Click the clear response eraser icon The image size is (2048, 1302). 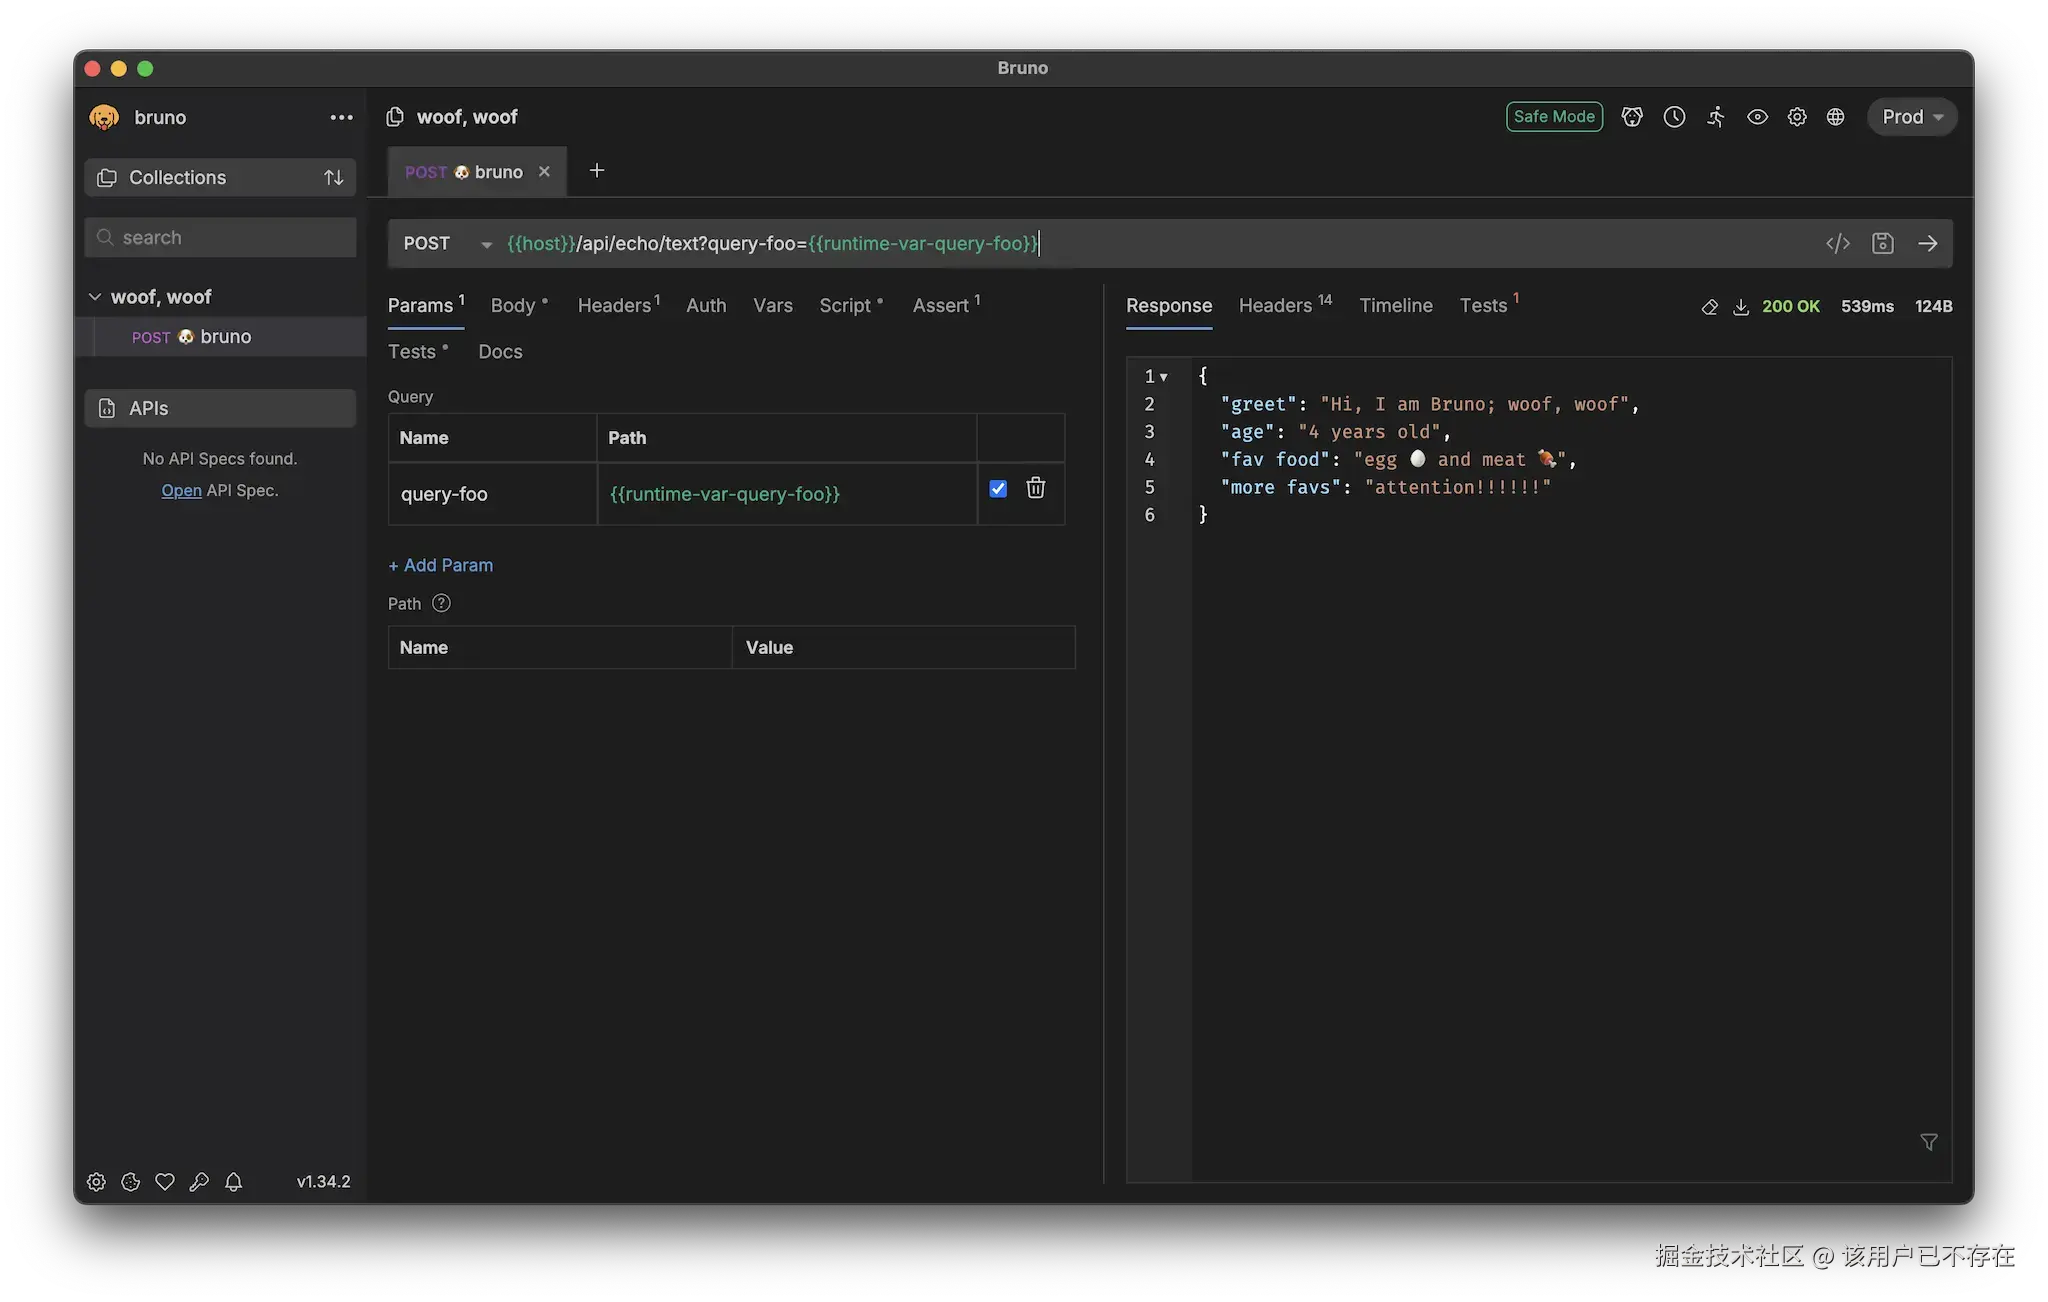pos(1709,307)
